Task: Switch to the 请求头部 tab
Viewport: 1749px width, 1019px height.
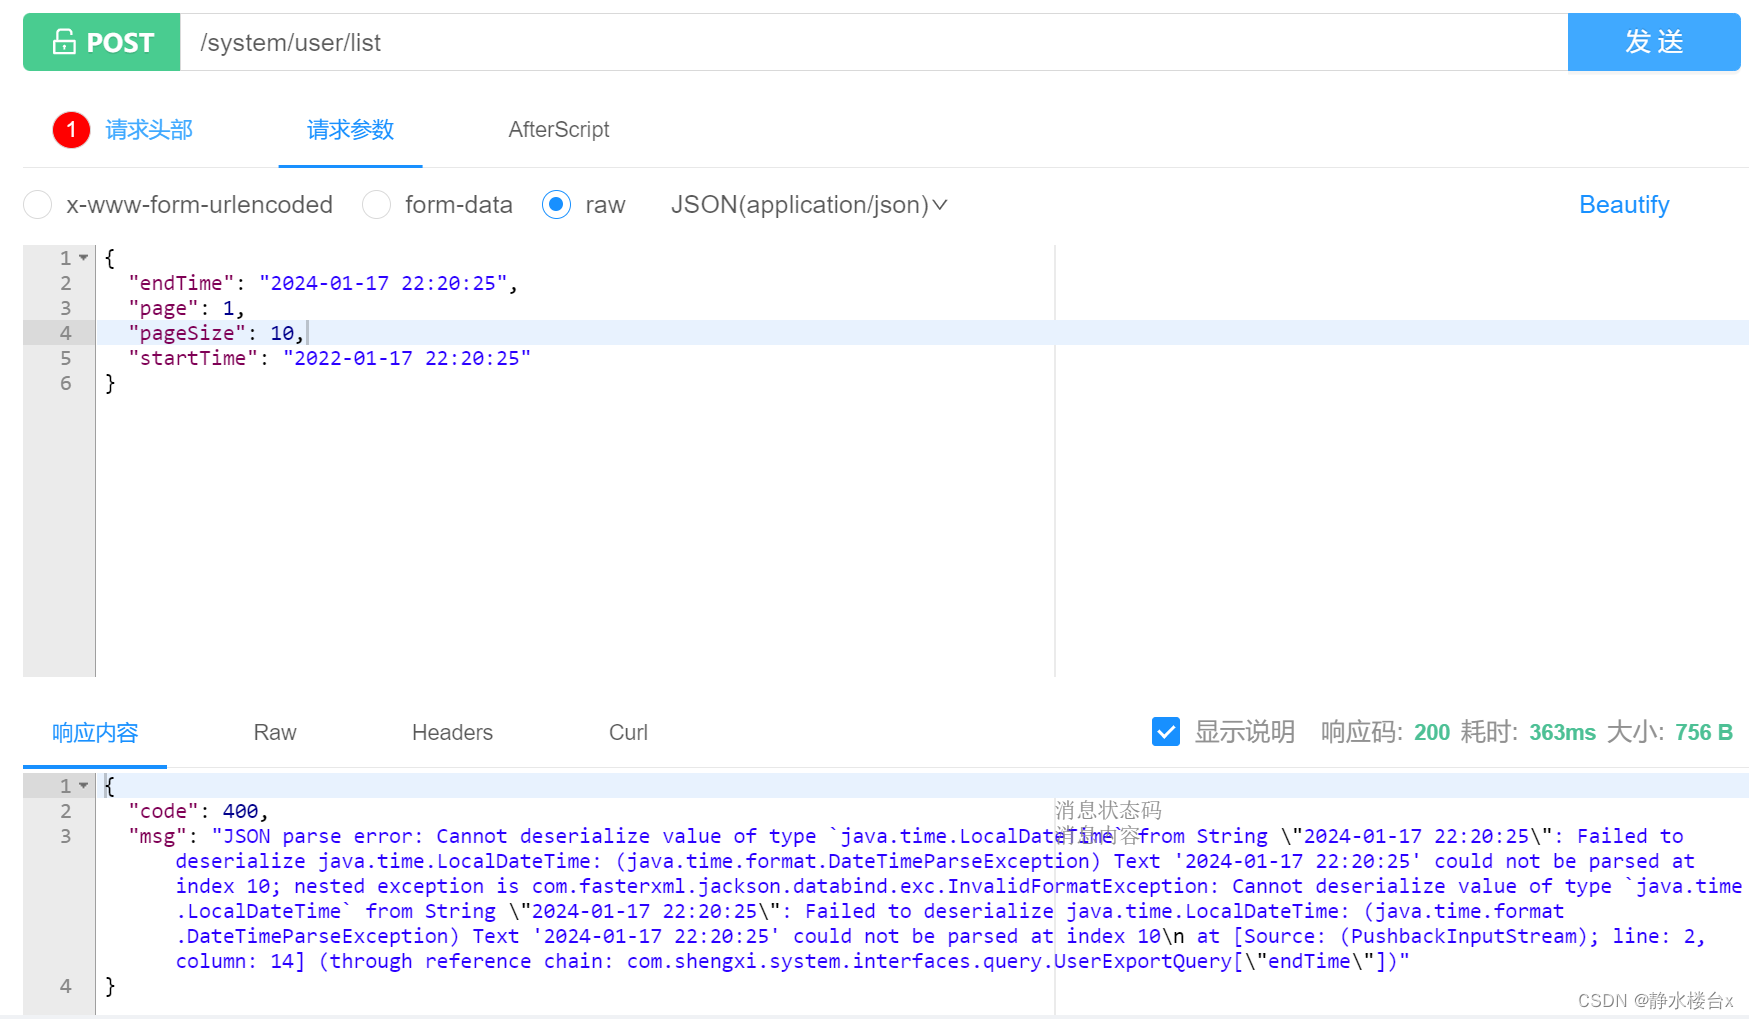Action: 148,129
